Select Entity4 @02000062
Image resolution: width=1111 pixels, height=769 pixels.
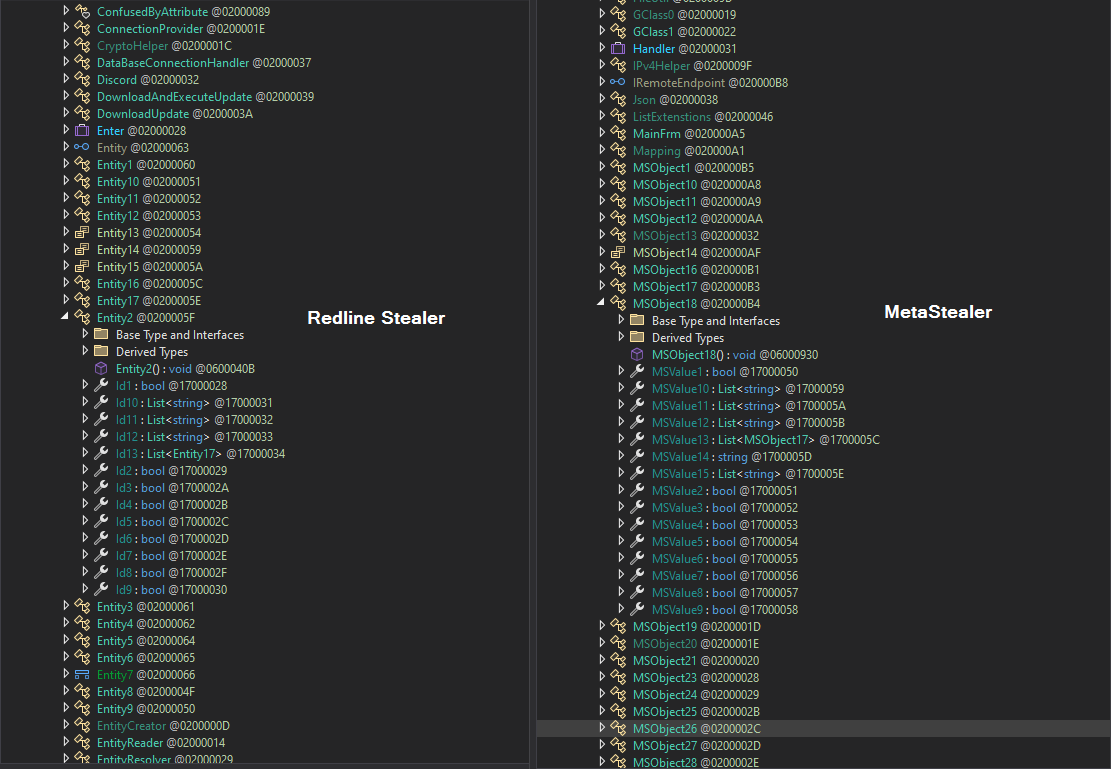145,624
